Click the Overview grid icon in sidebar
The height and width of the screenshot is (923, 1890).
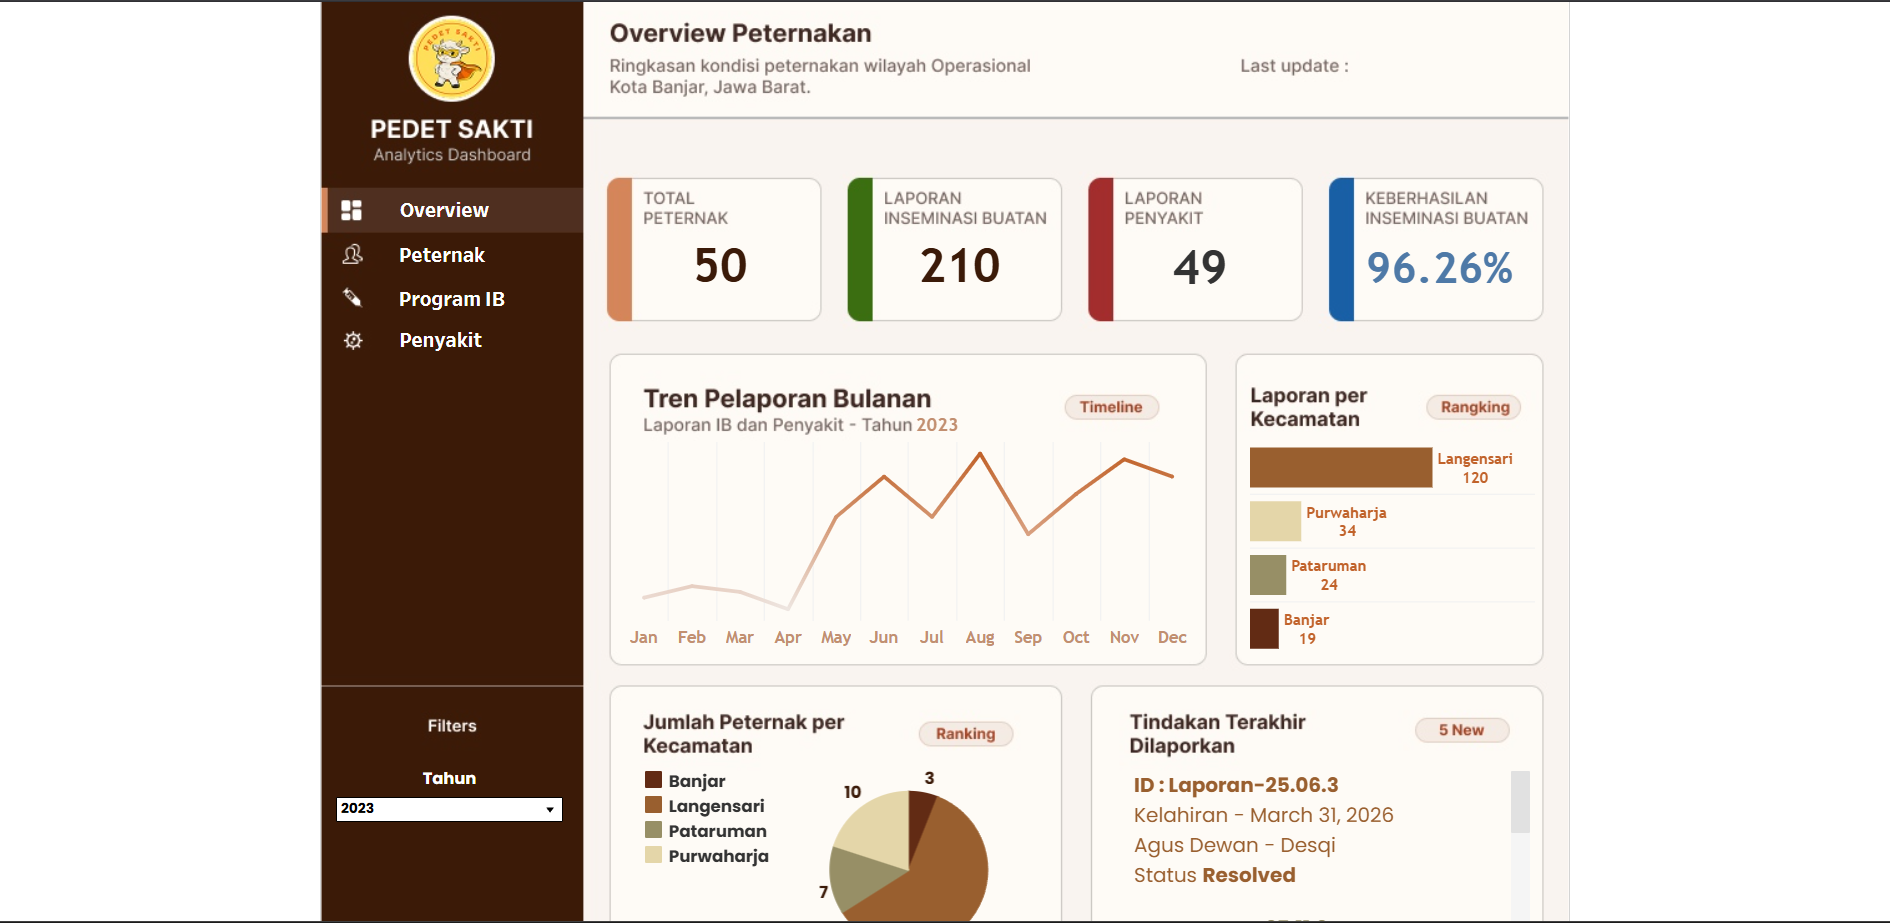click(x=351, y=210)
